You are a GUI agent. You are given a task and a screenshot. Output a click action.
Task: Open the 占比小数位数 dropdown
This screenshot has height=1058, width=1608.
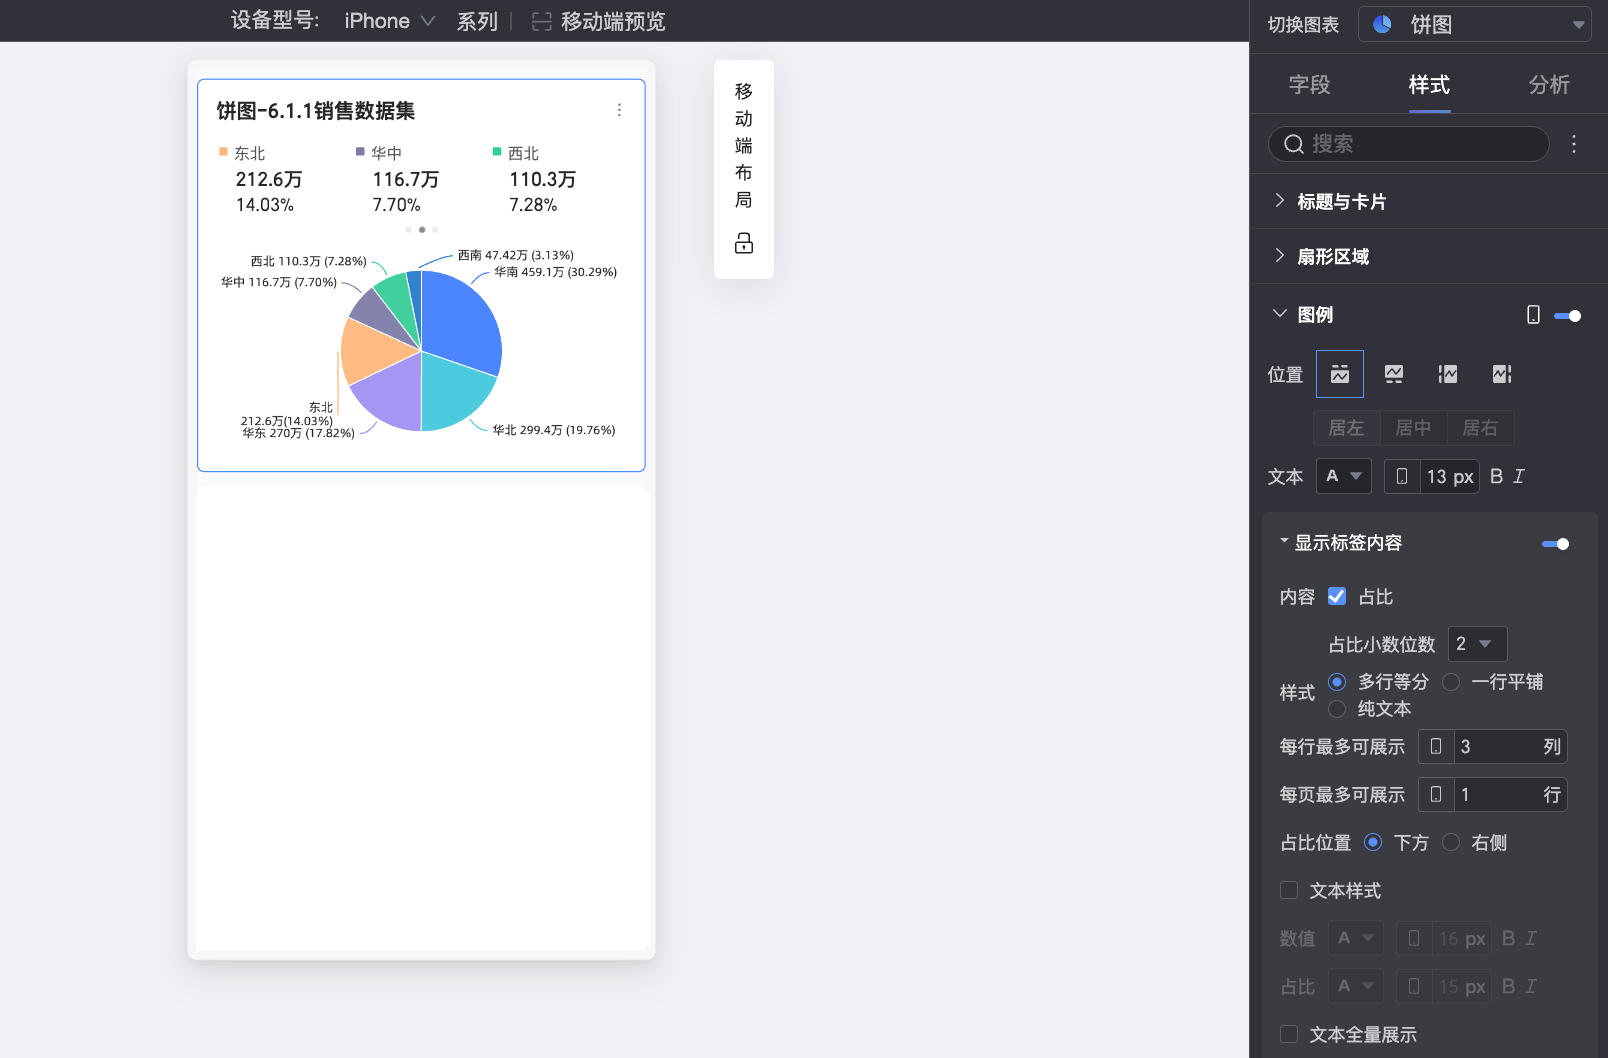click(x=1477, y=644)
